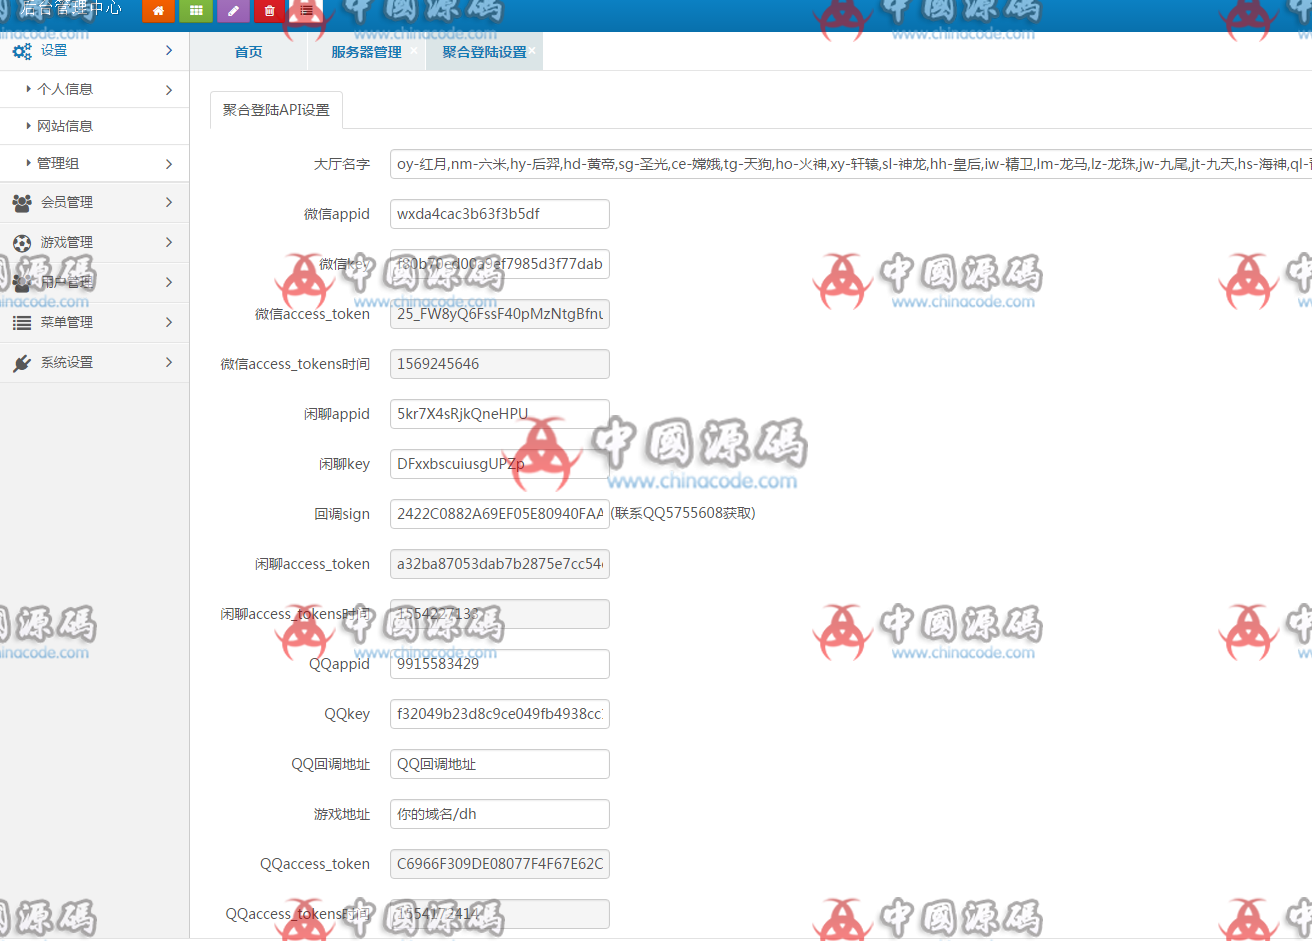Click the QQ回调地址 input field
This screenshot has height=941, width=1312.
click(x=499, y=764)
